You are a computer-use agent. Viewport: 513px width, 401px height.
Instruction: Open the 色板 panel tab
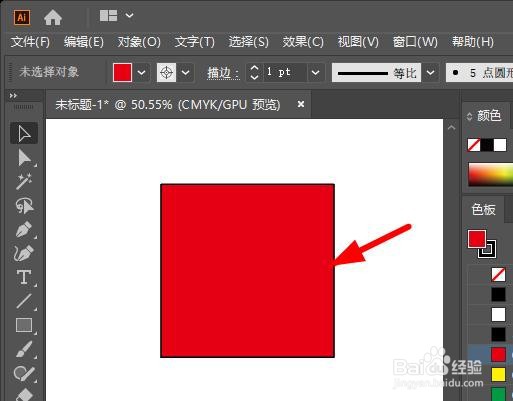(x=483, y=209)
